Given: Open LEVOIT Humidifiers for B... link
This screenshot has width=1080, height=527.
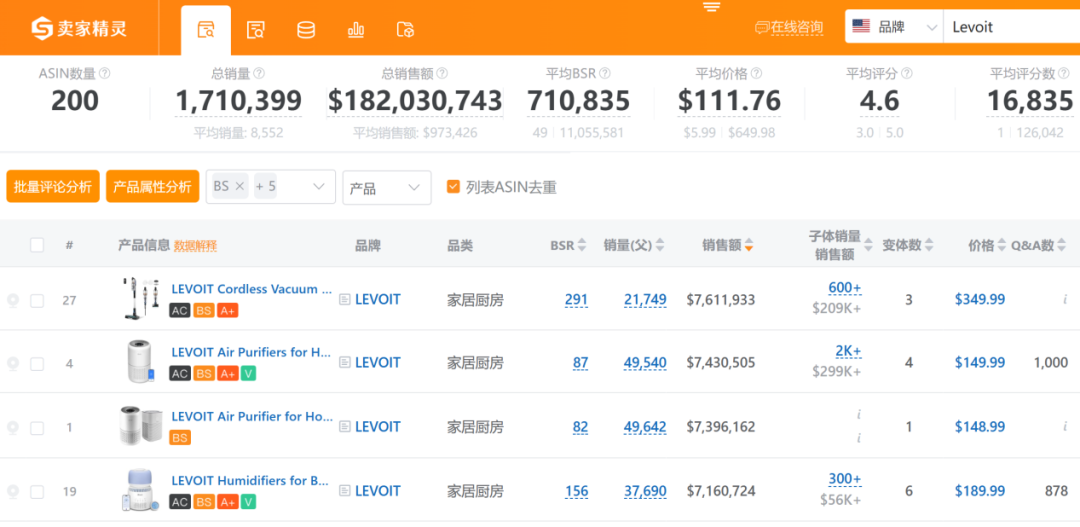Looking at the screenshot, I should pyautogui.click(x=250, y=481).
